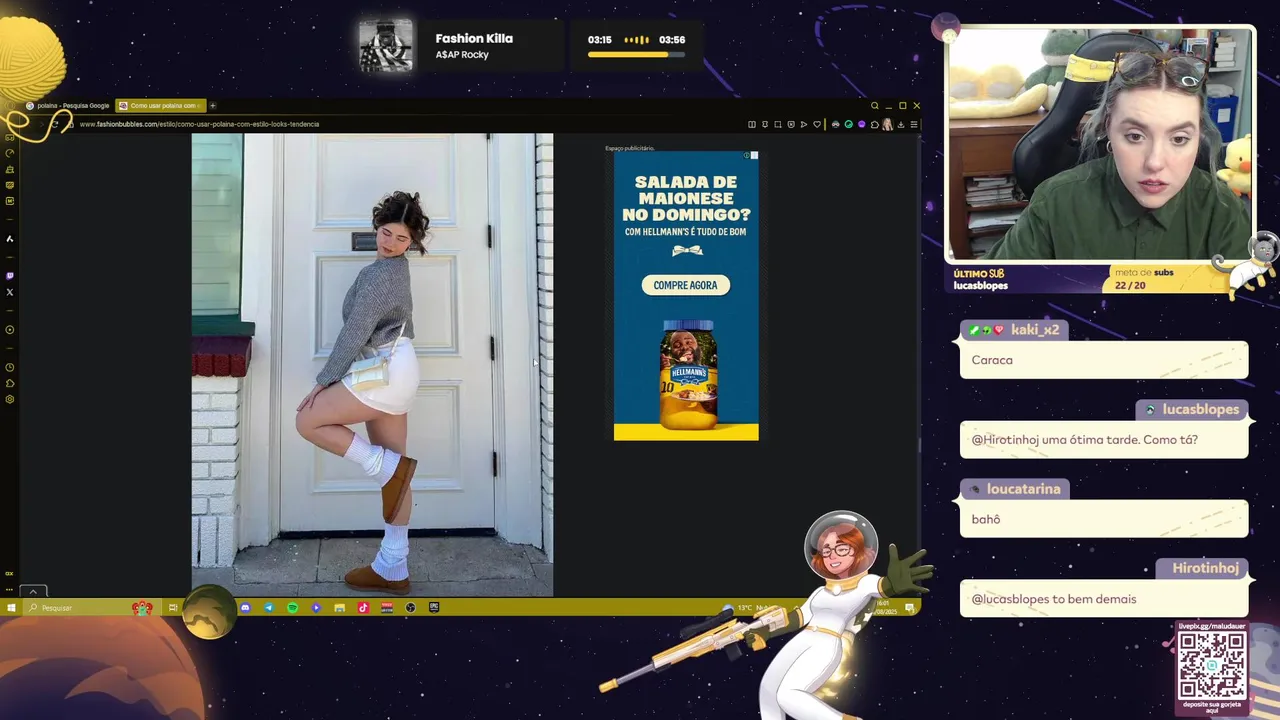Open TikTok from the taskbar
The width and height of the screenshot is (1280, 720).
[363, 607]
